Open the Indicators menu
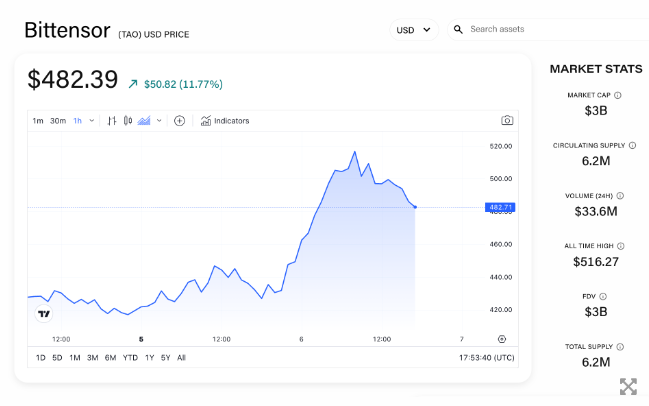This screenshot has height=406, width=649. tap(225, 121)
